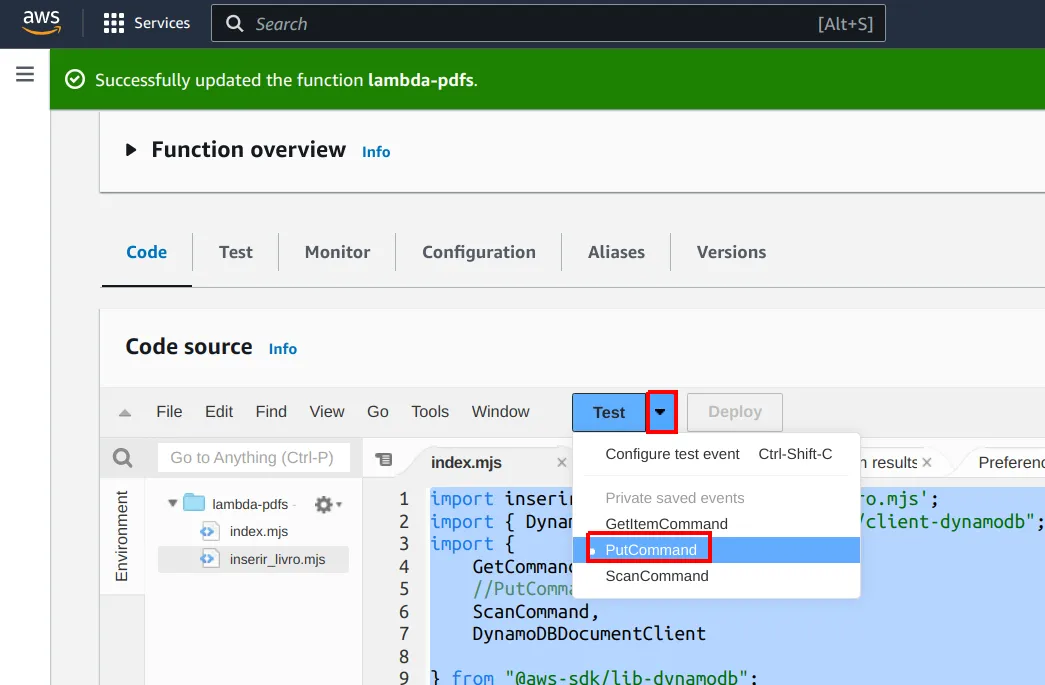Open the lambda-pdfs folder gear settings
1045x685 pixels.
328,504
